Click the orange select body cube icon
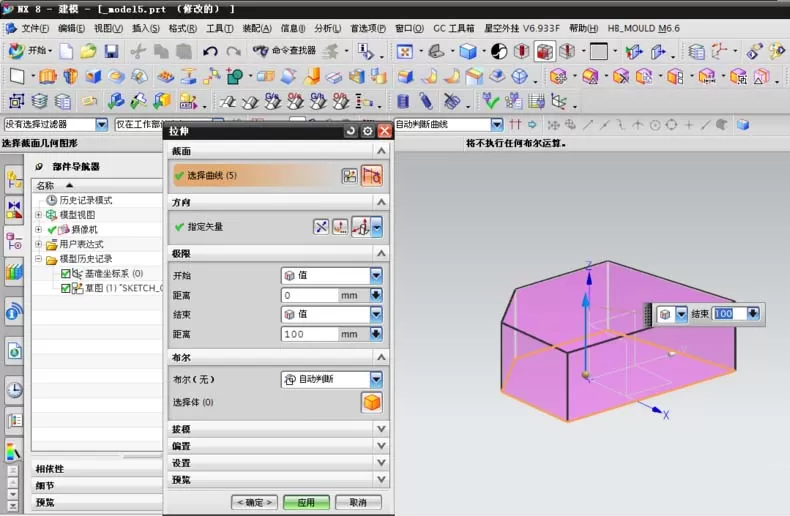 tap(372, 403)
